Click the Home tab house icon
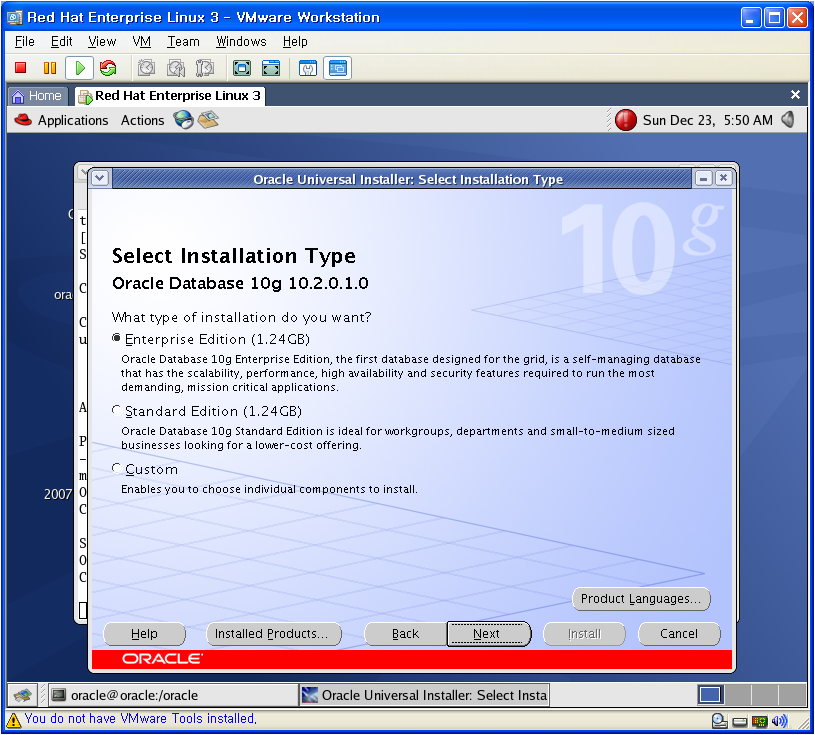Image resolution: width=815 pixels, height=735 pixels. coord(18,96)
